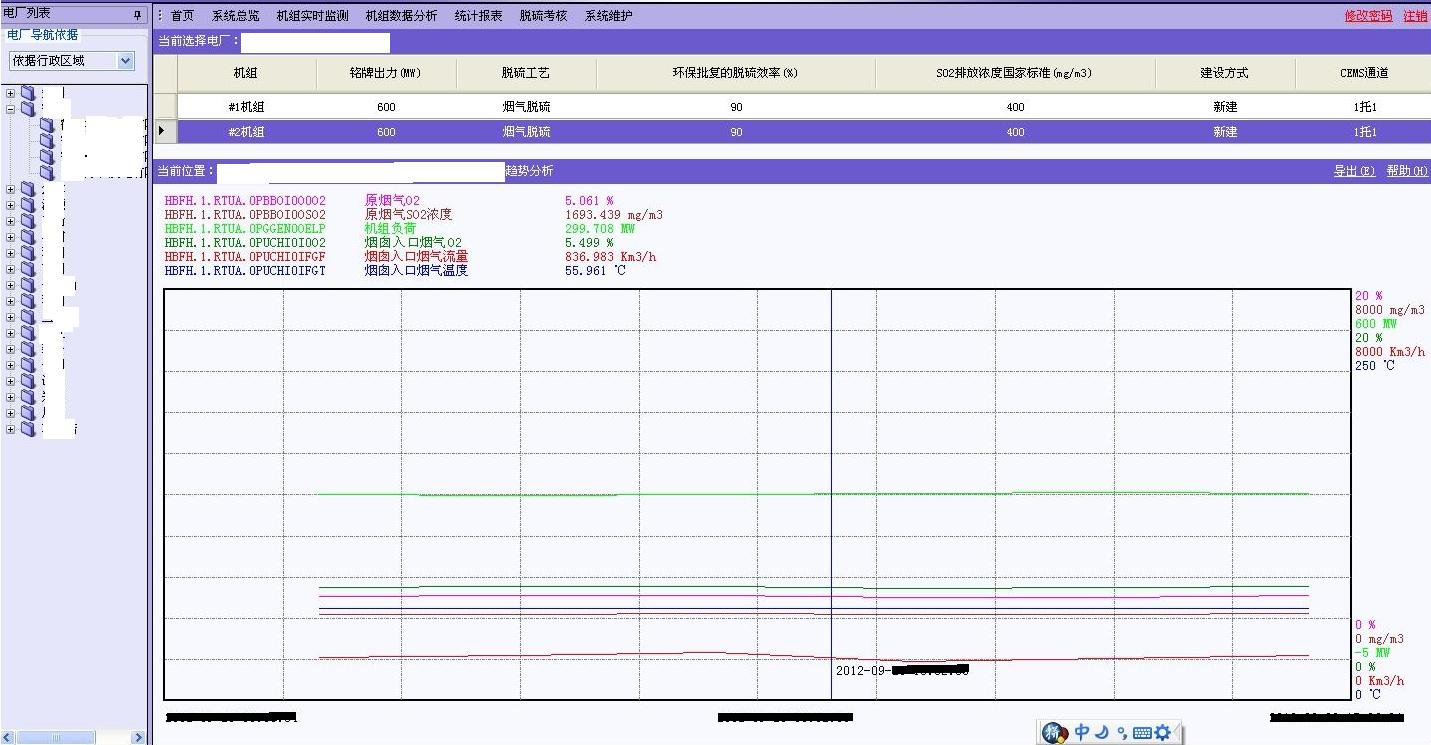Screen dimensions: 1431x745
Task: Open the 系统维护 menu
Action: 608,16
